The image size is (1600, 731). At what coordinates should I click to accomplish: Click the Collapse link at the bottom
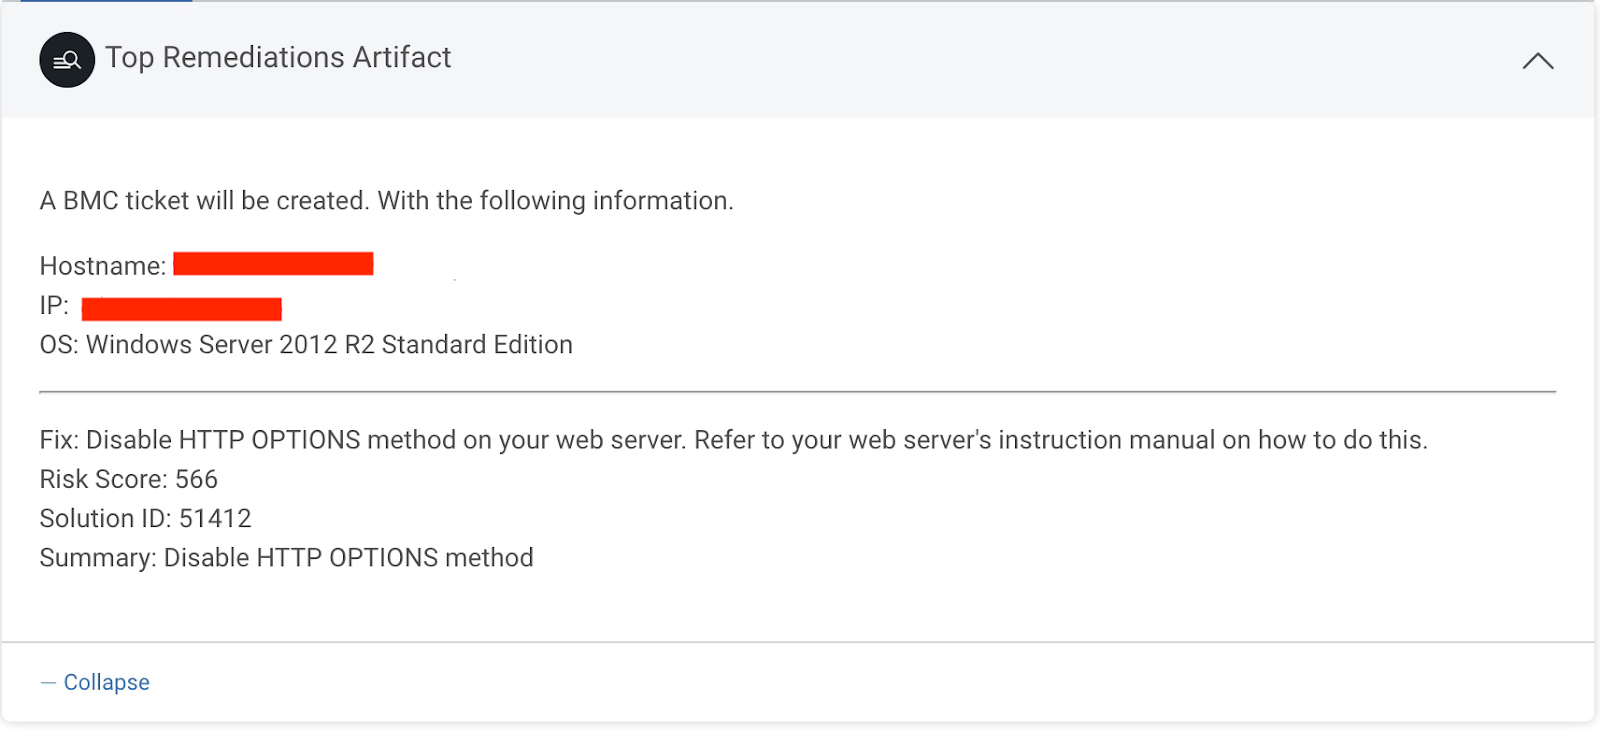[x=106, y=682]
